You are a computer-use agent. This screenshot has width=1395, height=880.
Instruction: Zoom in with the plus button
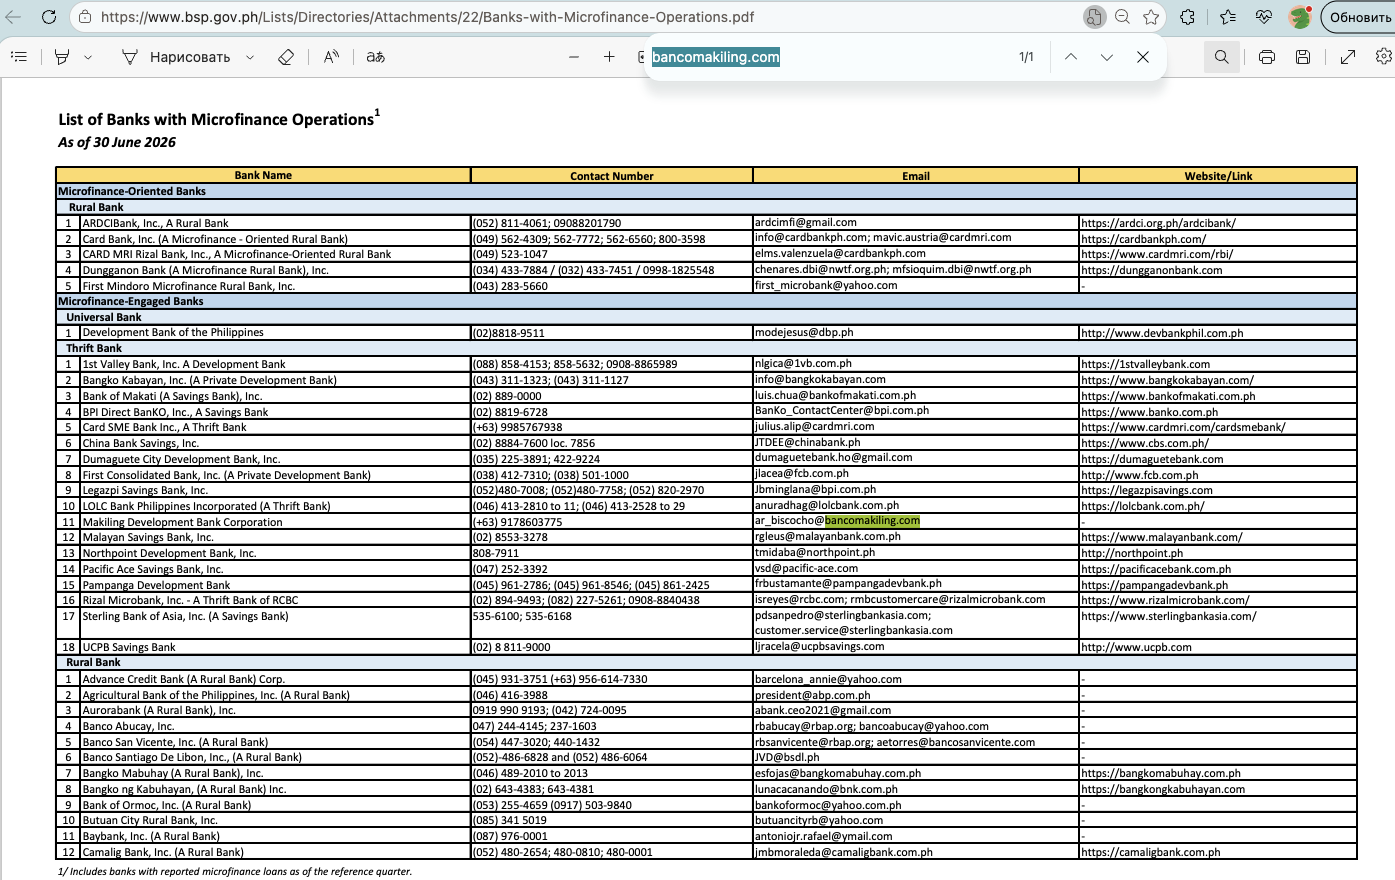click(x=609, y=57)
